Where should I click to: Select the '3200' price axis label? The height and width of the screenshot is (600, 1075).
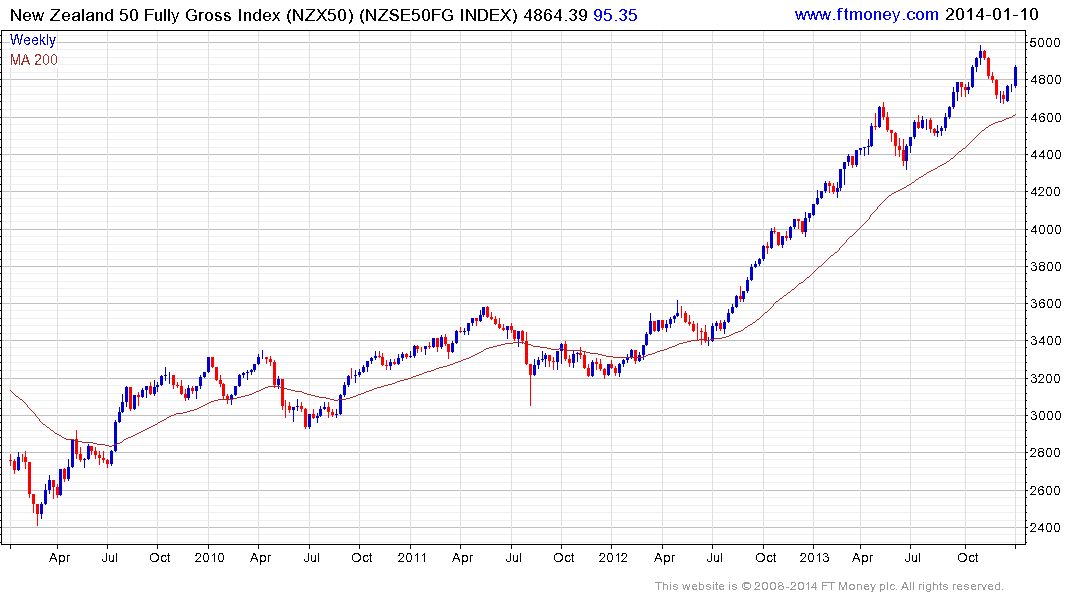(1046, 379)
